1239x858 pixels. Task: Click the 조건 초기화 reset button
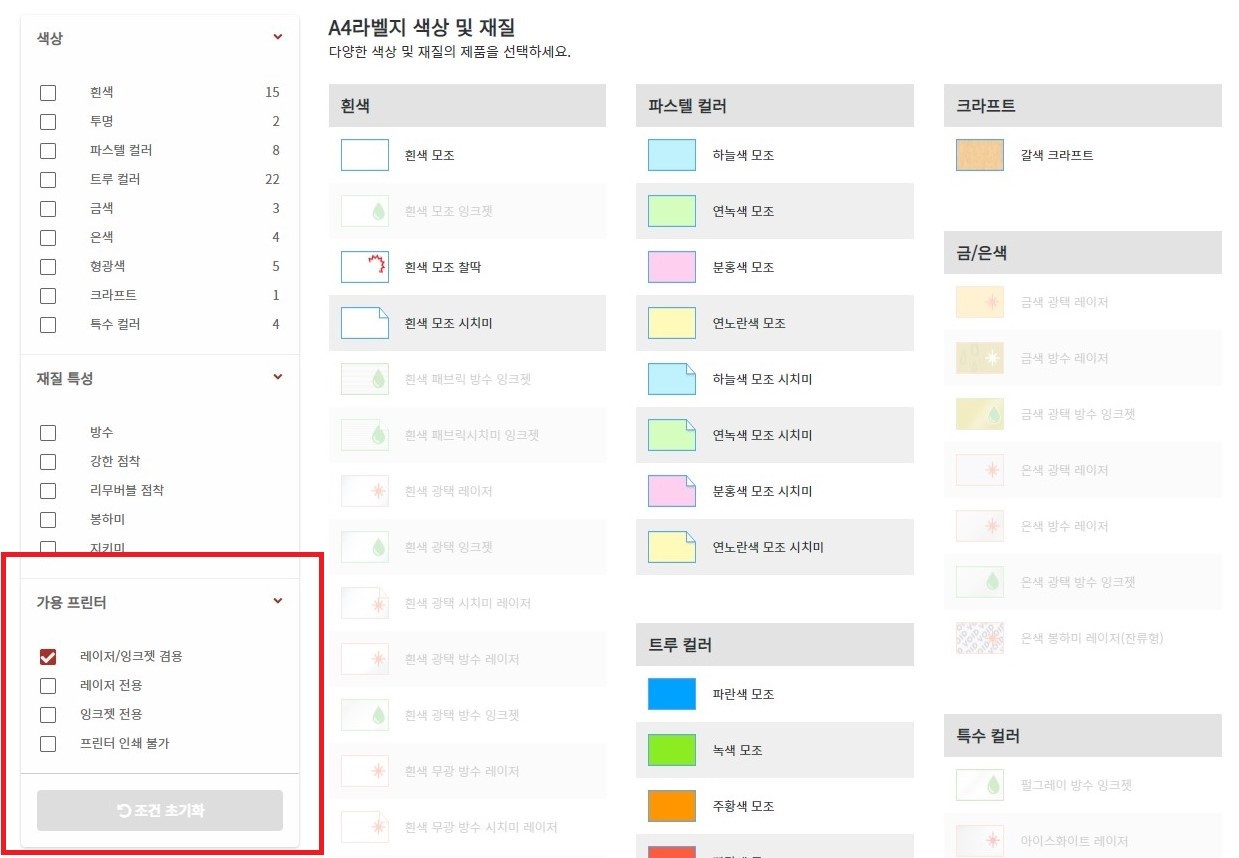click(x=160, y=810)
